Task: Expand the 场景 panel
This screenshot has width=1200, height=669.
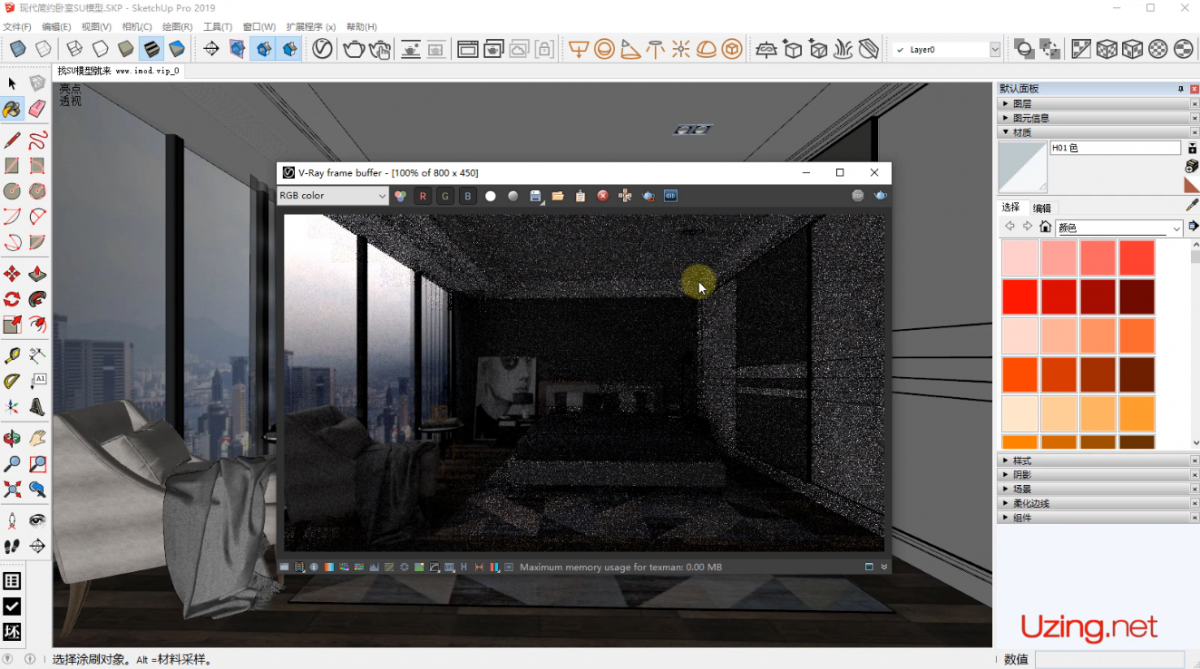Action: pos(1094,489)
